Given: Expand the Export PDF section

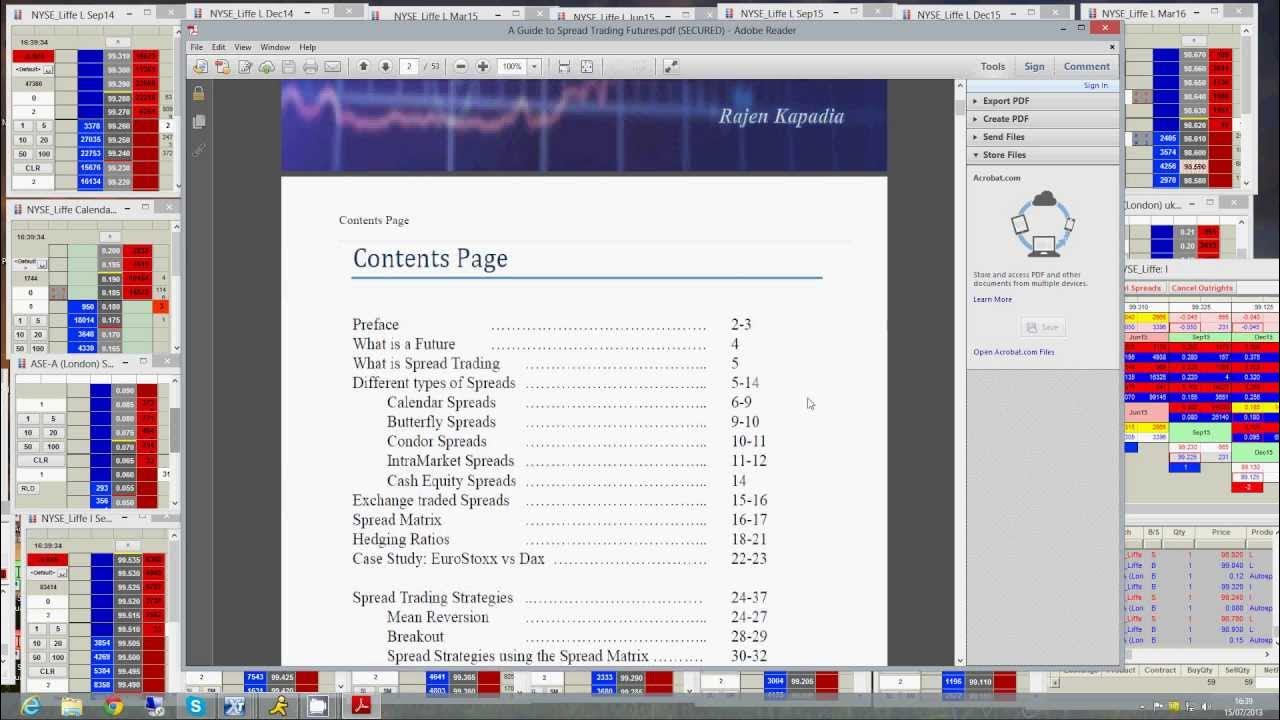Looking at the screenshot, I should [1042, 101].
